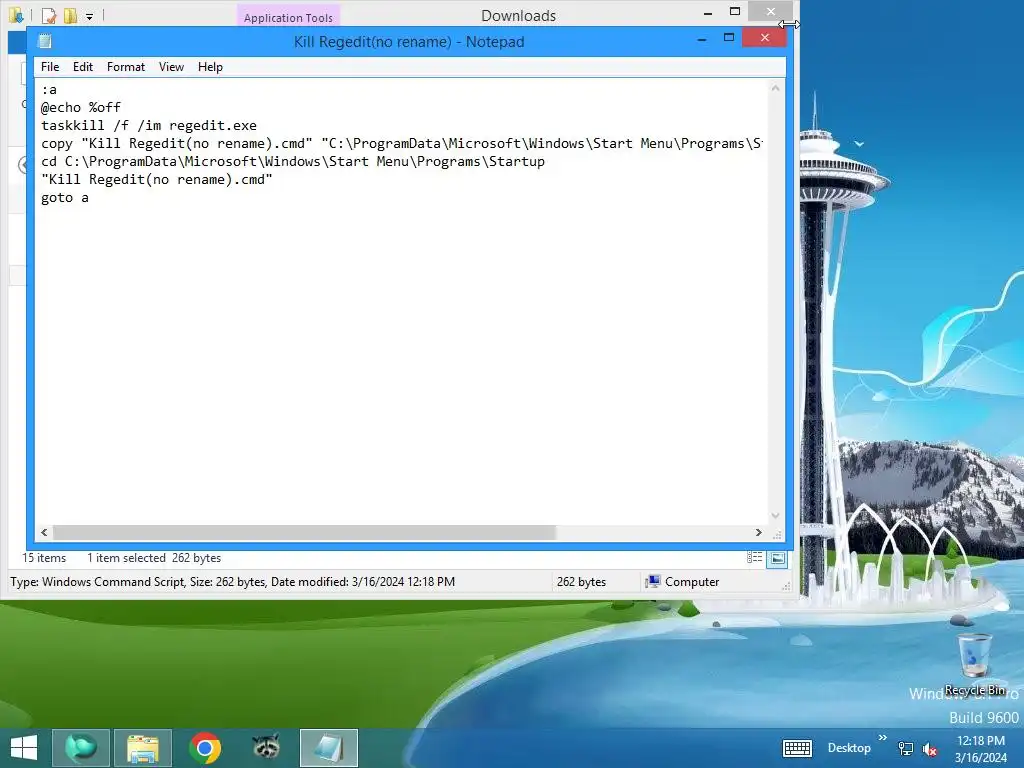Click the horizontal scrollbar thumb in Notepad
Viewport: 1024px width, 768px height.
pyautogui.click(x=304, y=532)
